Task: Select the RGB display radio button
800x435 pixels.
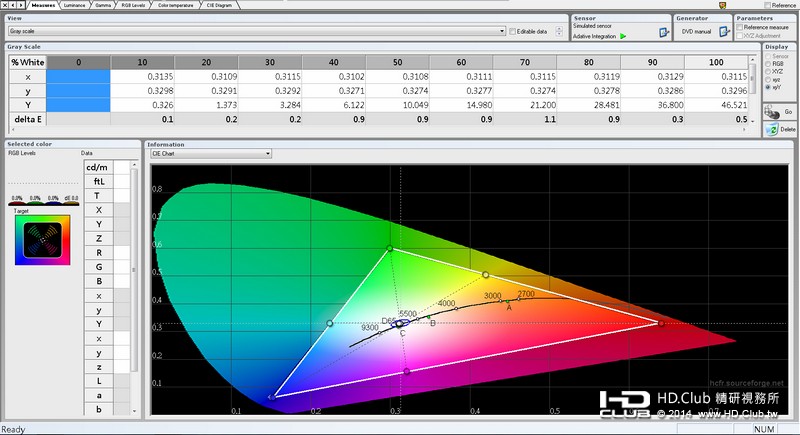Action: point(767,66)
